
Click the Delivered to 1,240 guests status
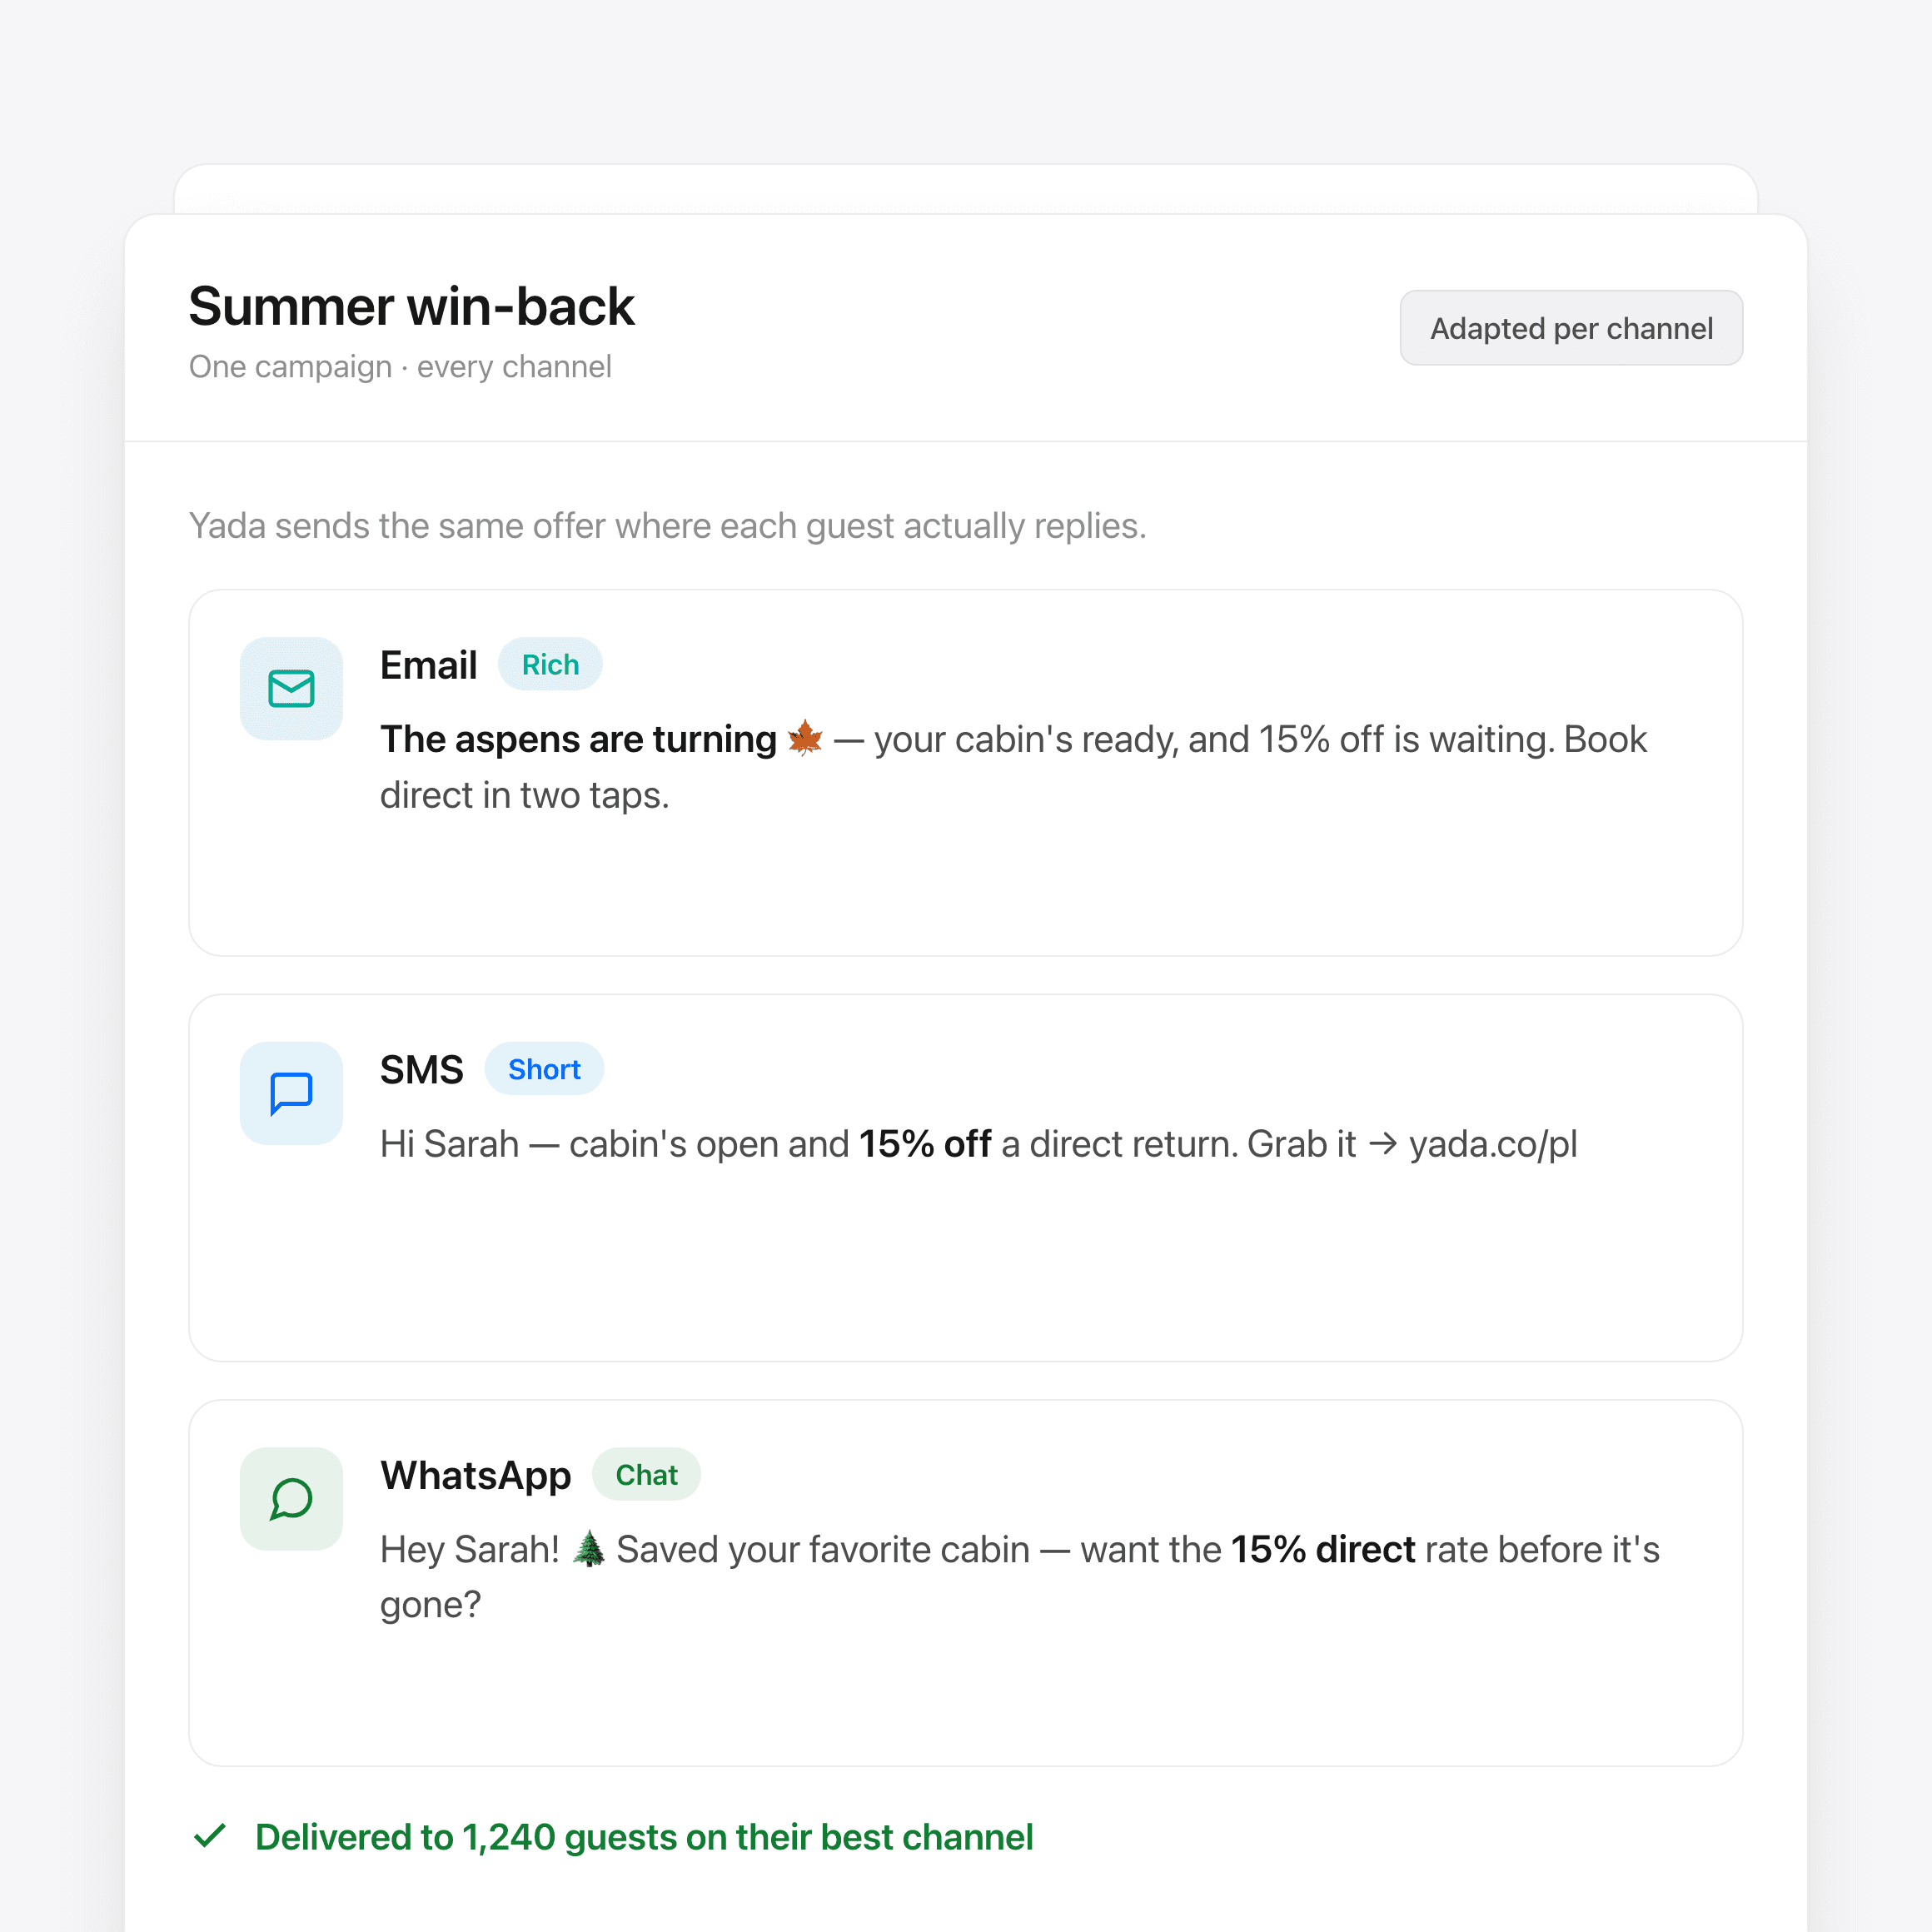[x=644, y=1837]
